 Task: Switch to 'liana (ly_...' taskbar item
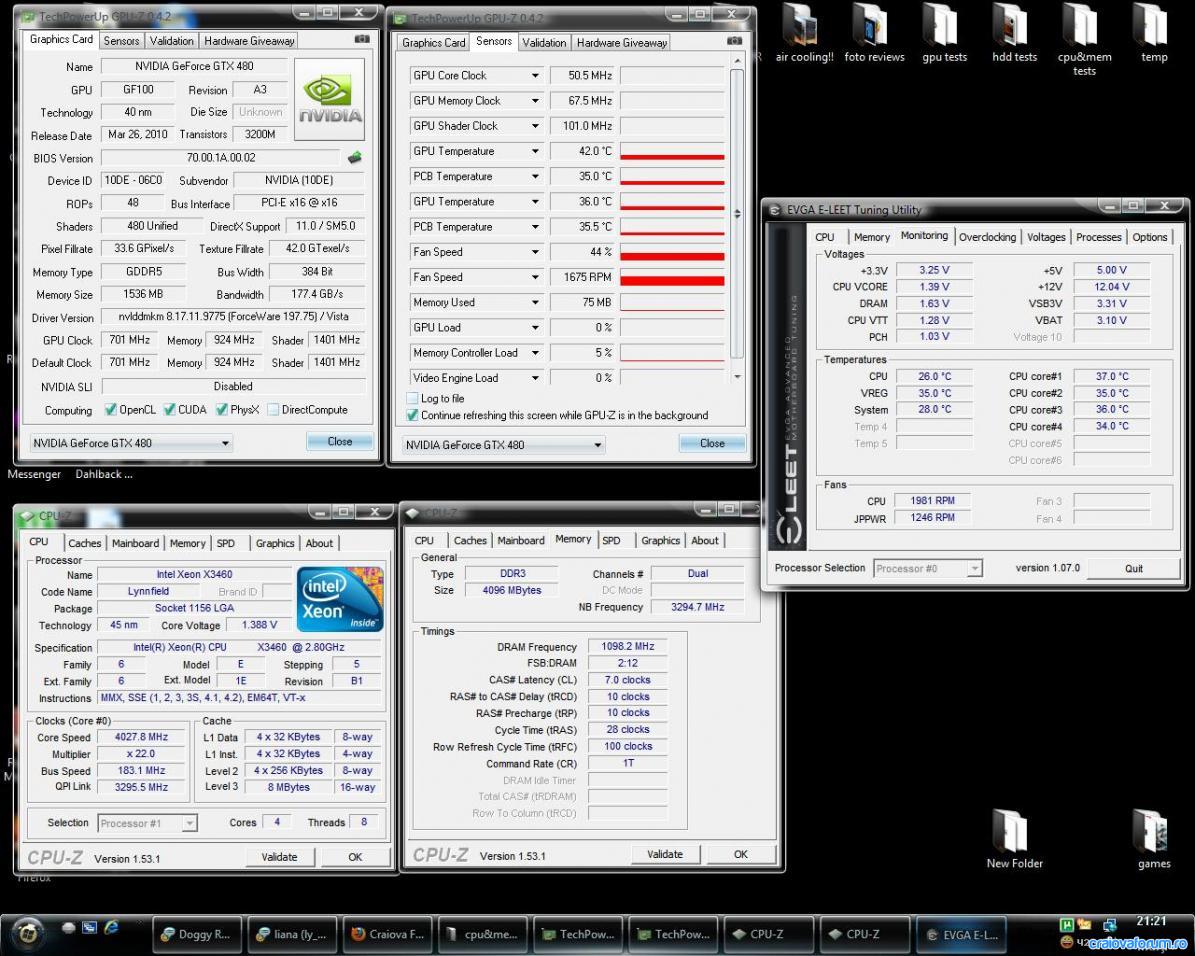pos(293,934)
